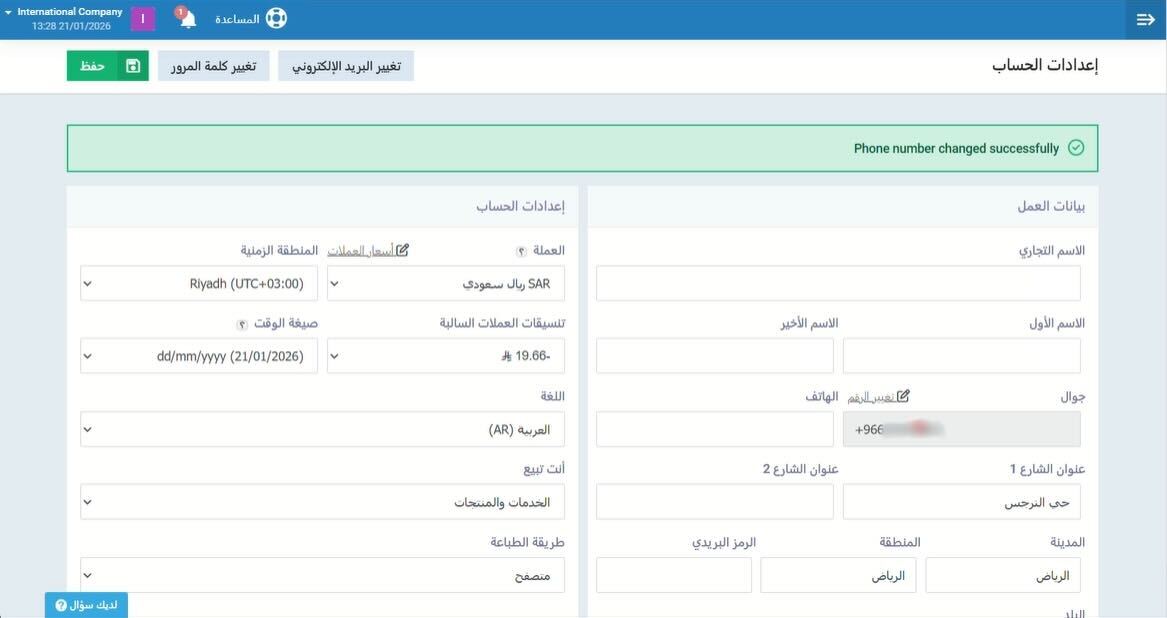
Task: Toggle the sidebar menu arrow icon
Action: (1145, 20)
